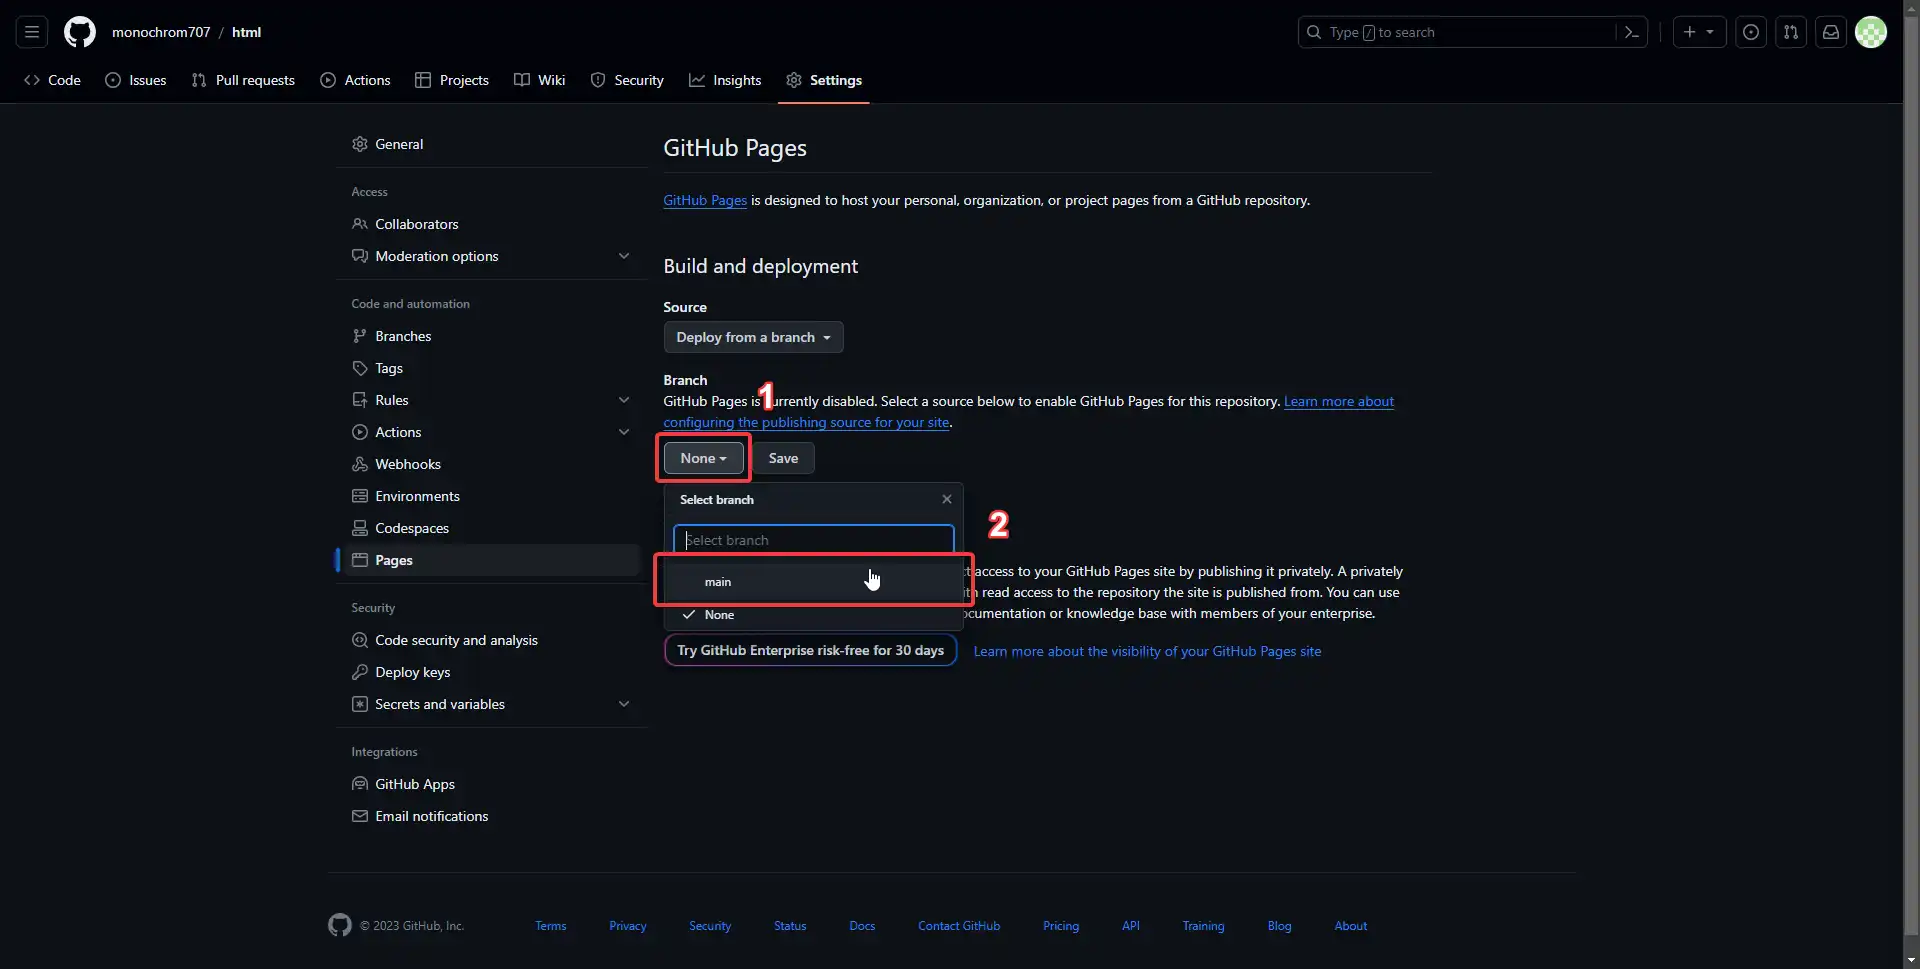The width and height of the screenshot is (1920, 969).
Task: Click the footer GitHub logo
Action: [340, 925]
